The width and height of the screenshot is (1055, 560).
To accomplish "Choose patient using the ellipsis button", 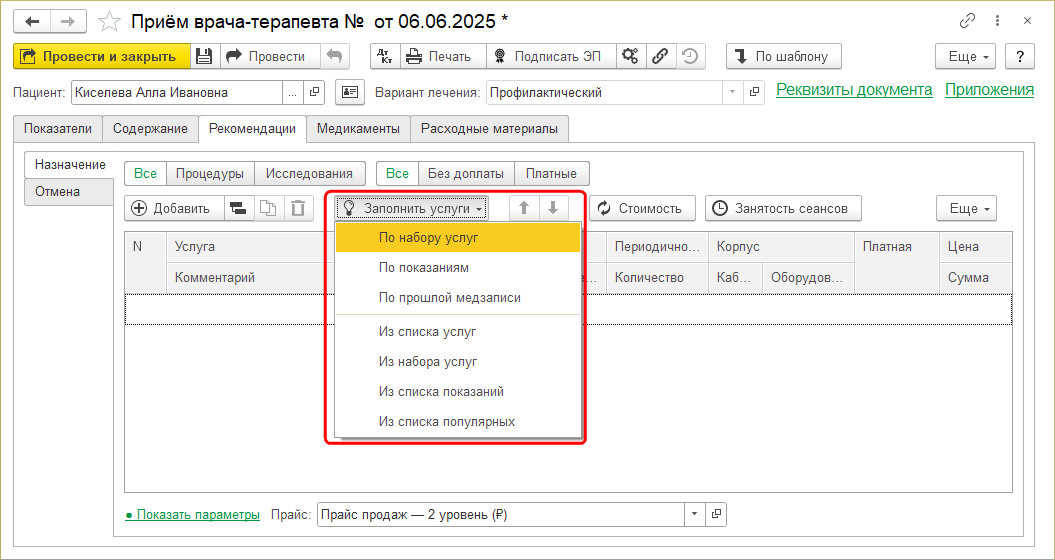I will pyautogui.click(x=292, y=92).
